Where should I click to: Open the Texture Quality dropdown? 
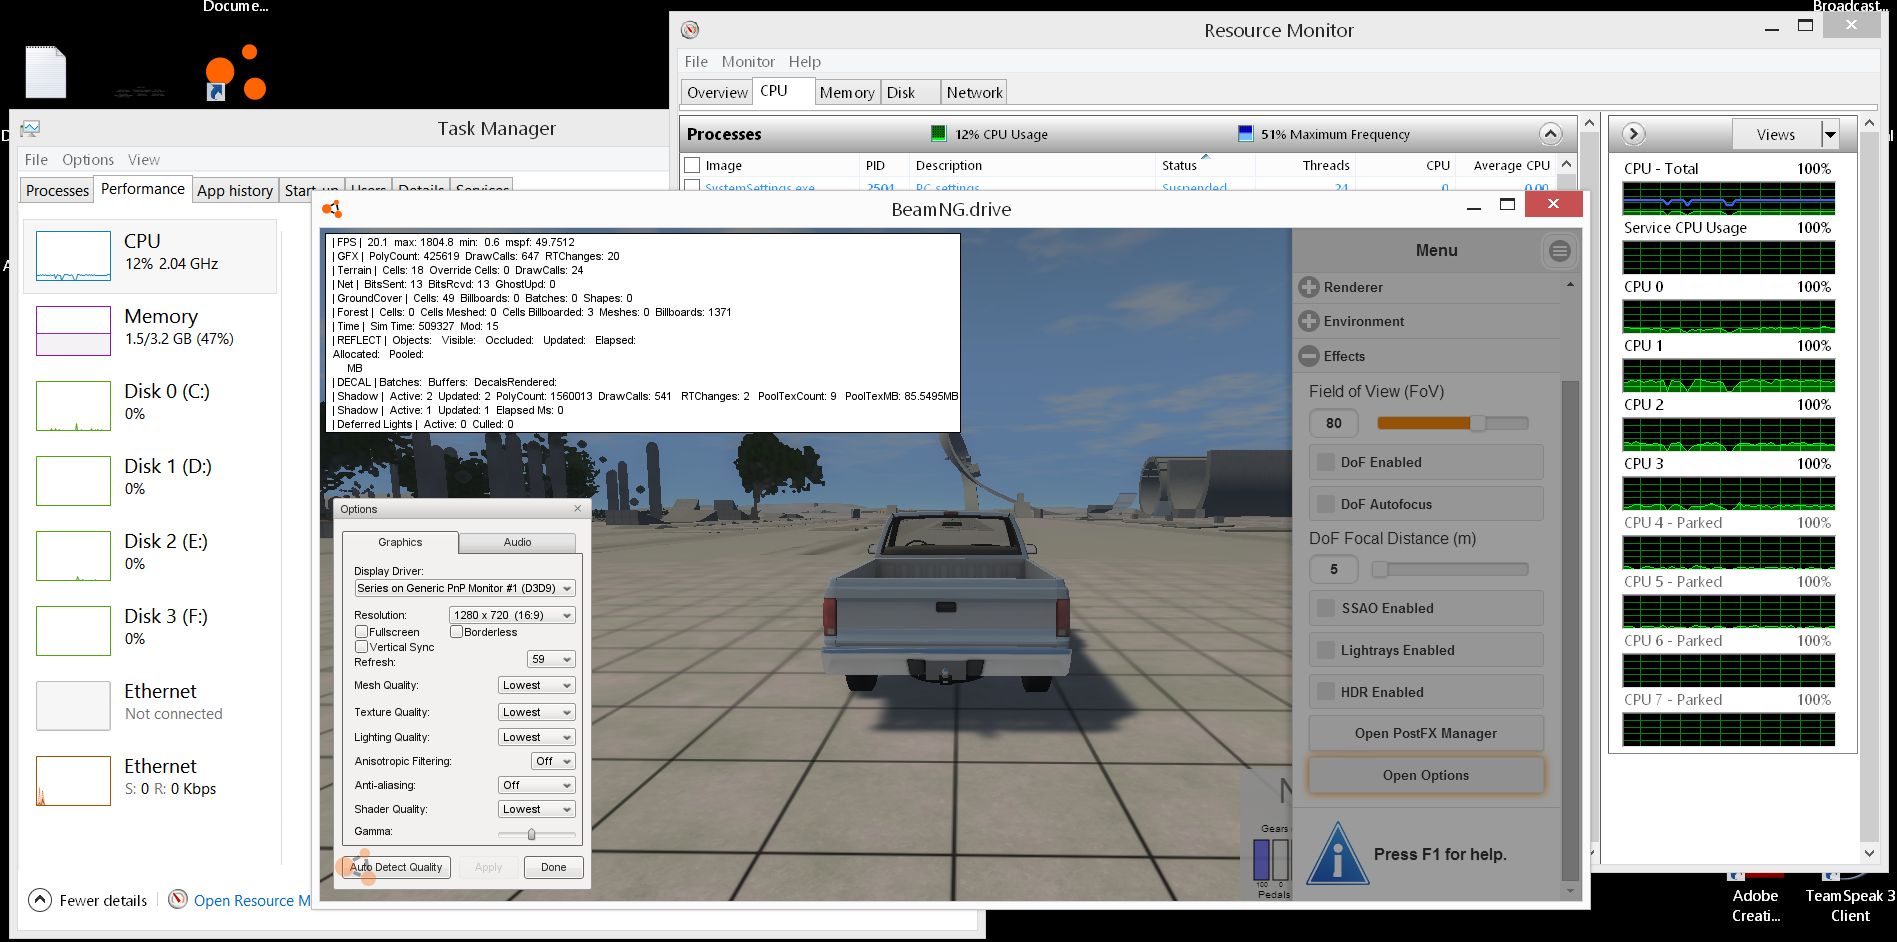[x=537, y=712]
